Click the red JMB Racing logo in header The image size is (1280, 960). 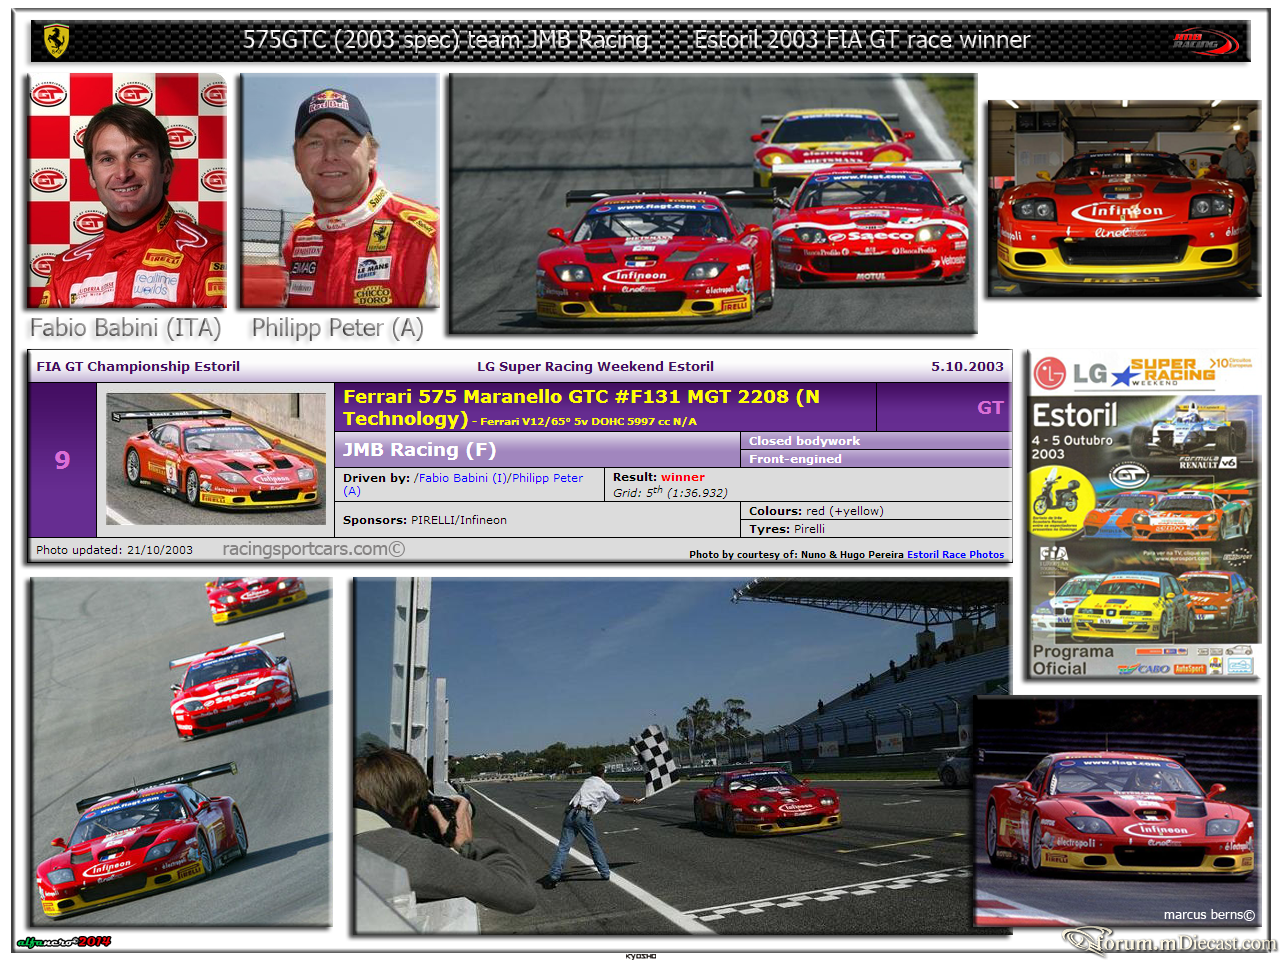click(1205, 42)
